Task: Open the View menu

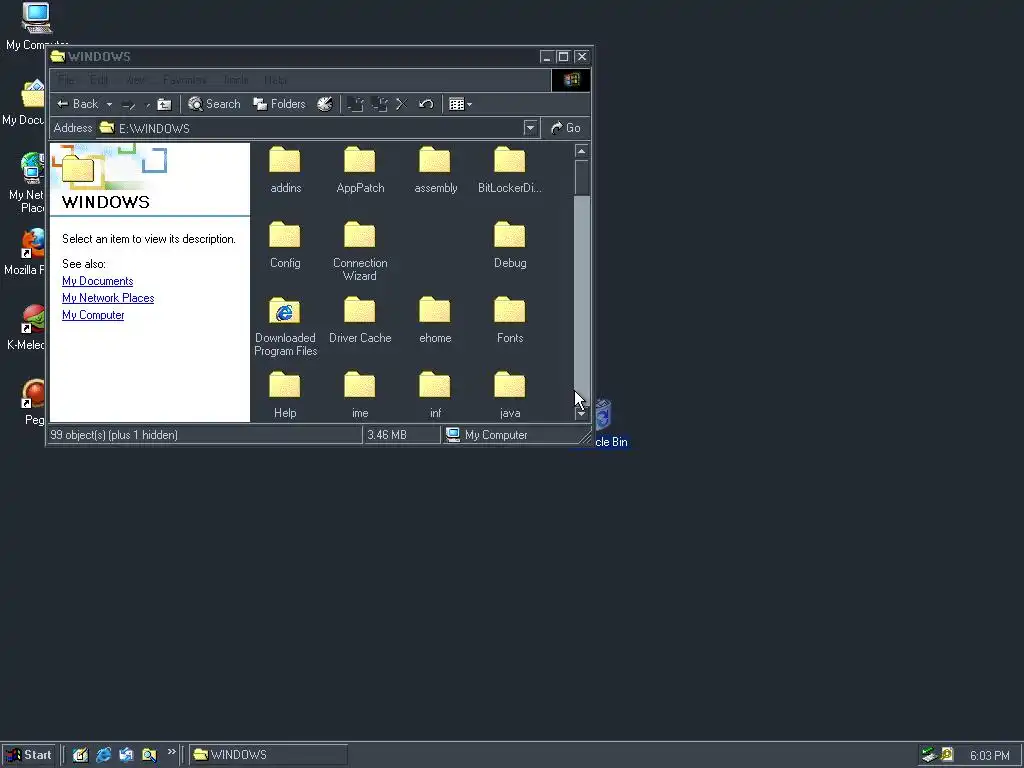Action: pyautogui.click(x=136, y=80)
